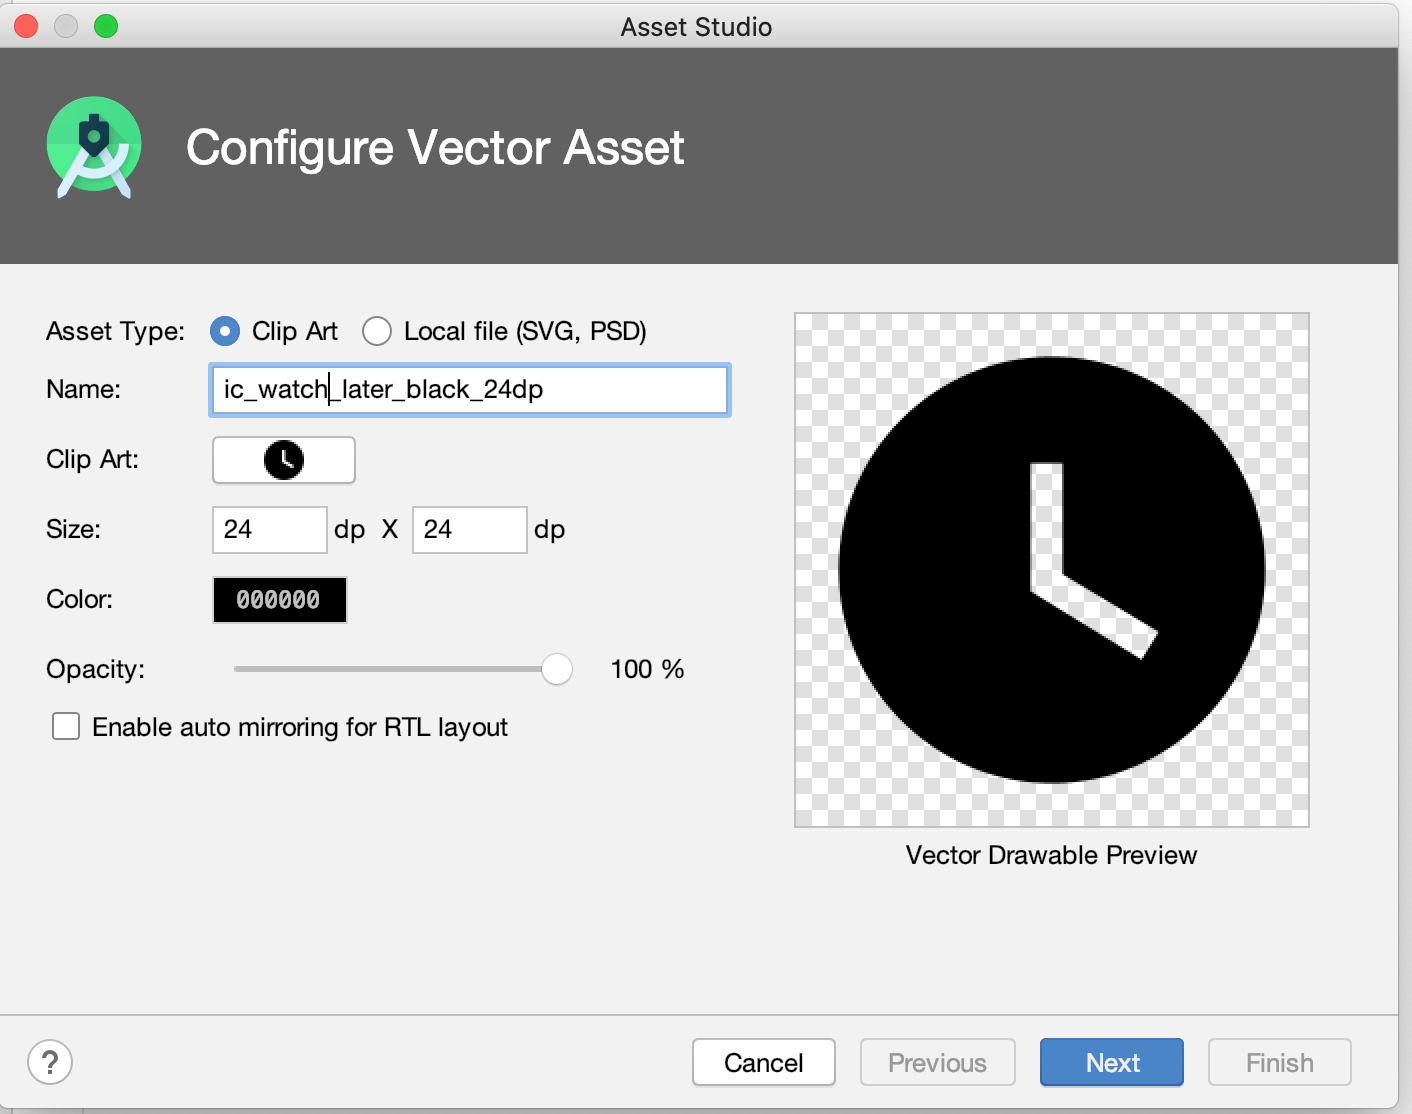Minimize the Asset Studio window
The height and width of the screenshot is (1114, 1412).
66,26
